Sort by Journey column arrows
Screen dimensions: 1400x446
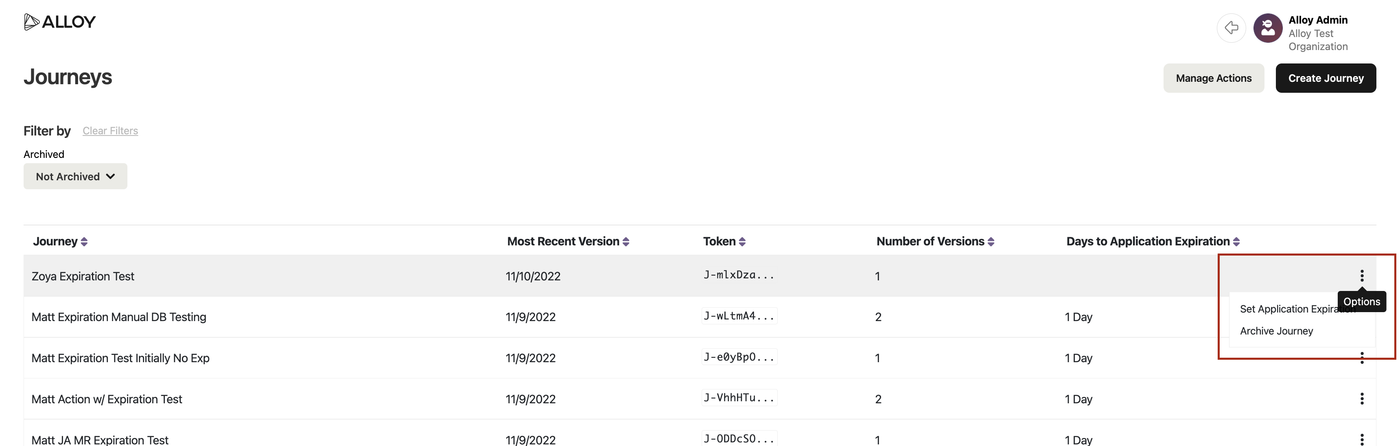click(84, 242)
